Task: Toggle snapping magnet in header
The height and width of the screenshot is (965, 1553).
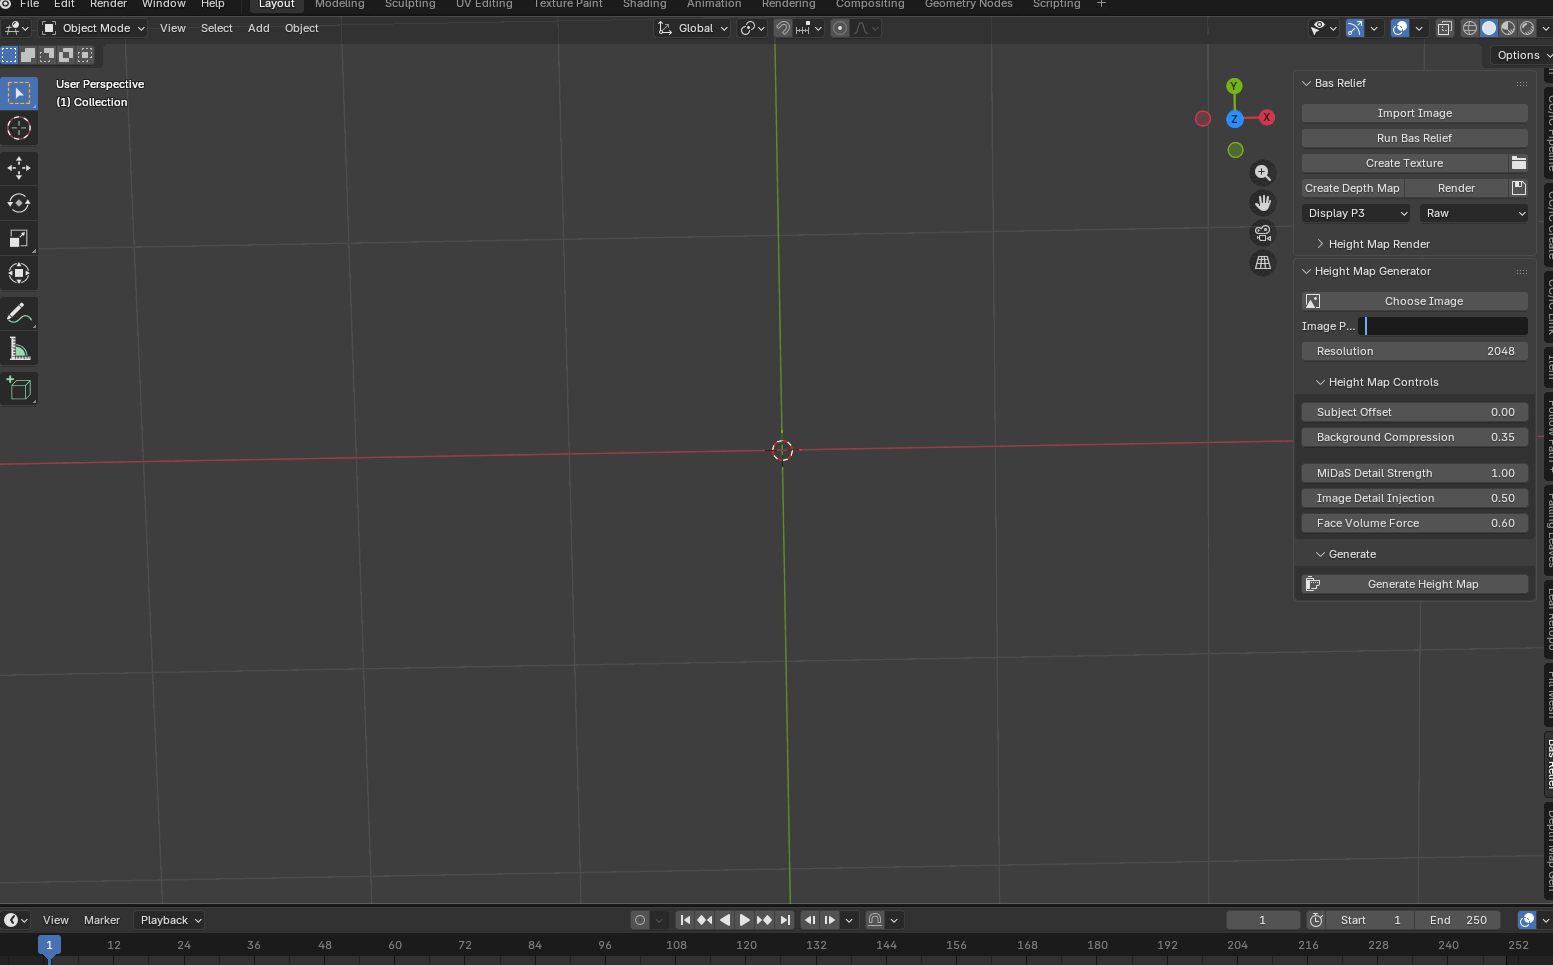Action: click(783, 28)
